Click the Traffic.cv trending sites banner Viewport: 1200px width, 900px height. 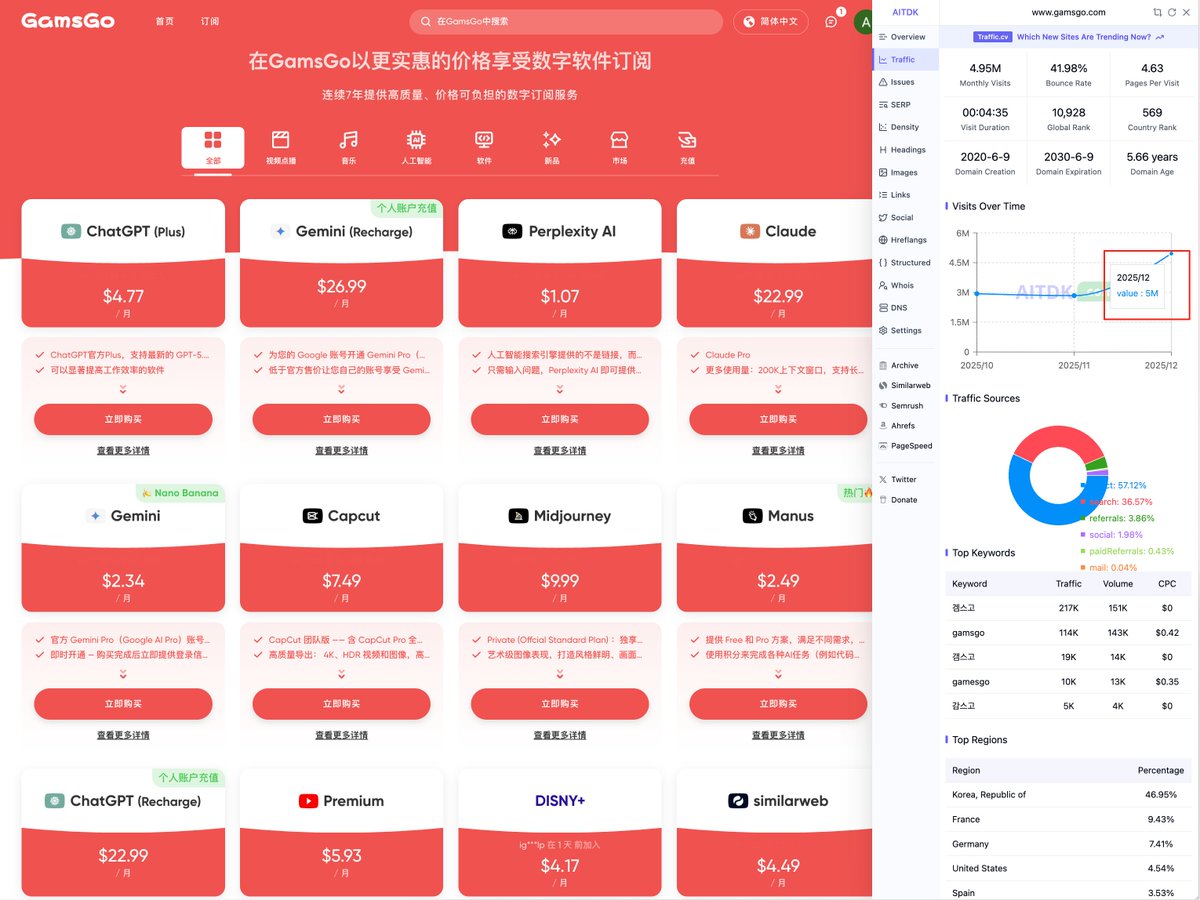coord(1068,37)
